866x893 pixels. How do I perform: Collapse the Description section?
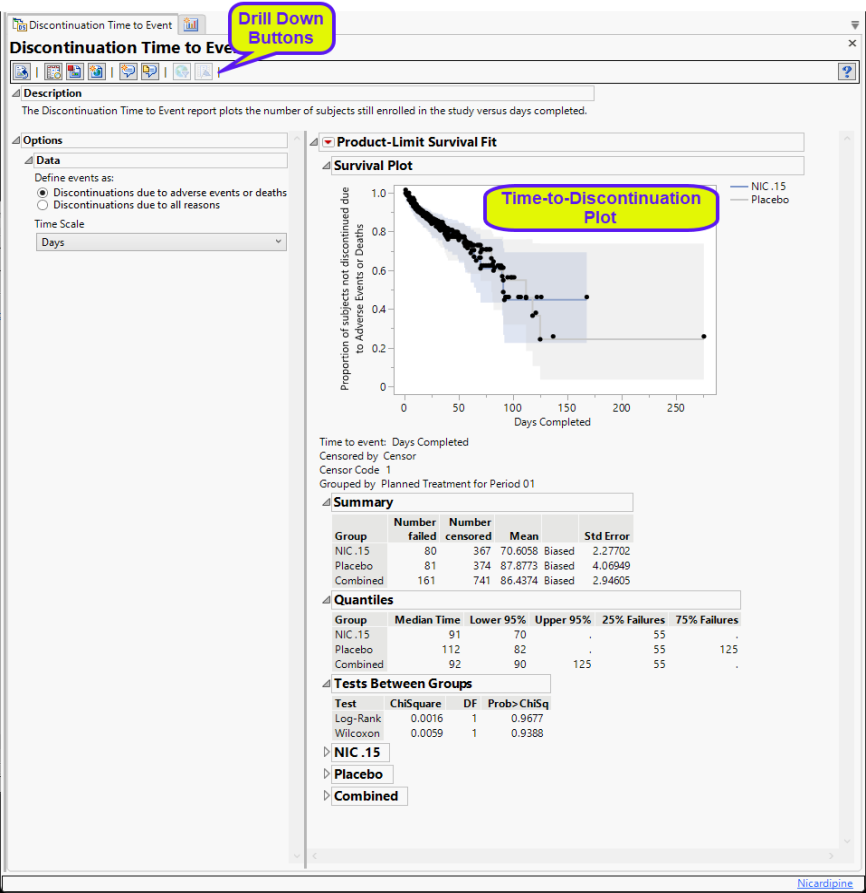(16, 93)
